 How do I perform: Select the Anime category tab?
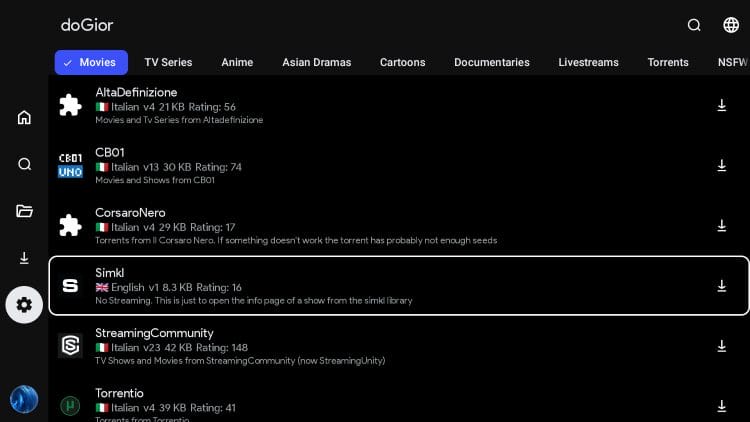tap(237, 62)
